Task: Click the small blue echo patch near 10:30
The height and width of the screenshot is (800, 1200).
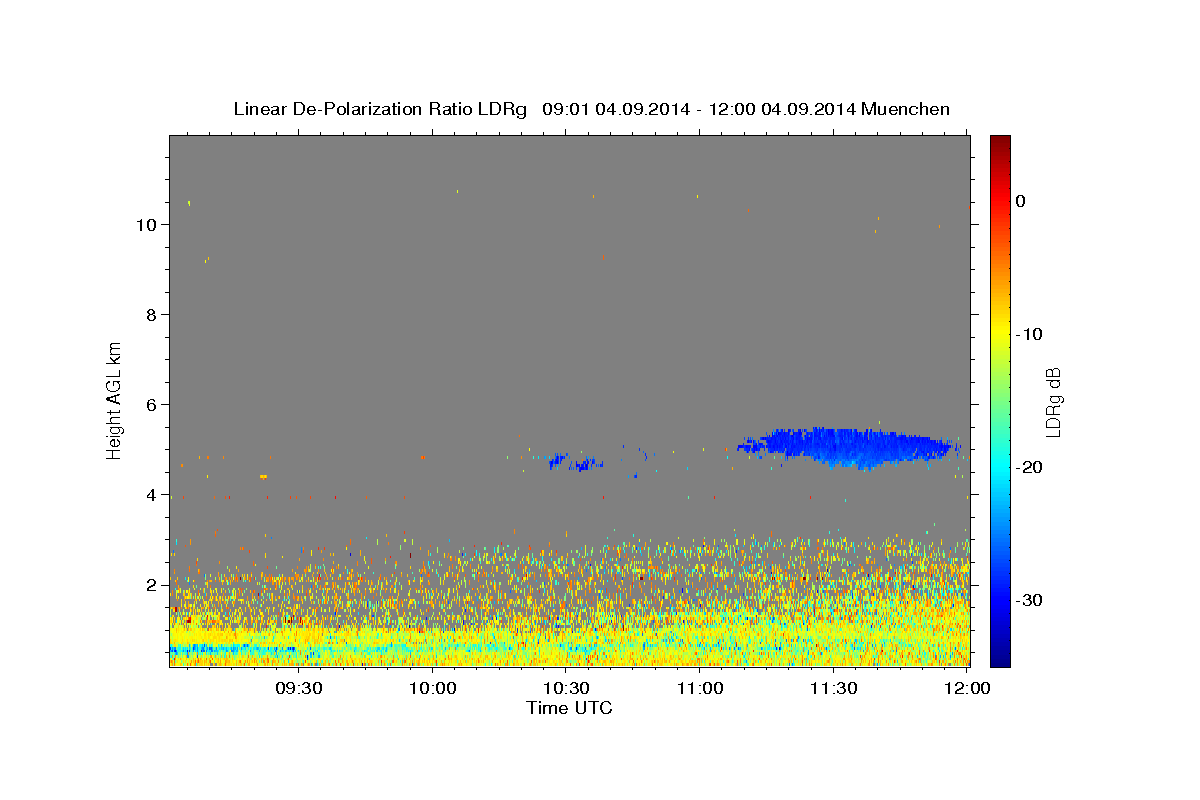Action: click(575, 462)
